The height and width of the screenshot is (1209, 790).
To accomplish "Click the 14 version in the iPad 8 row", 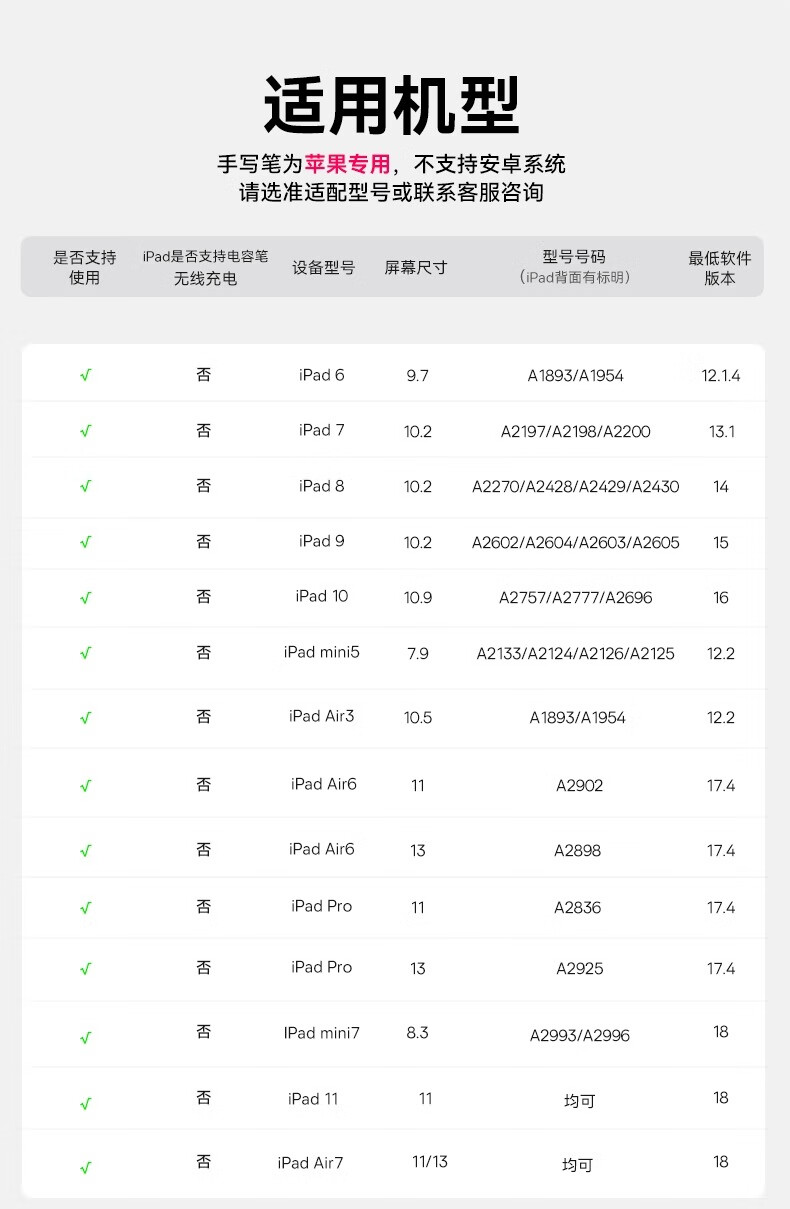I will [x=721, y=487].
